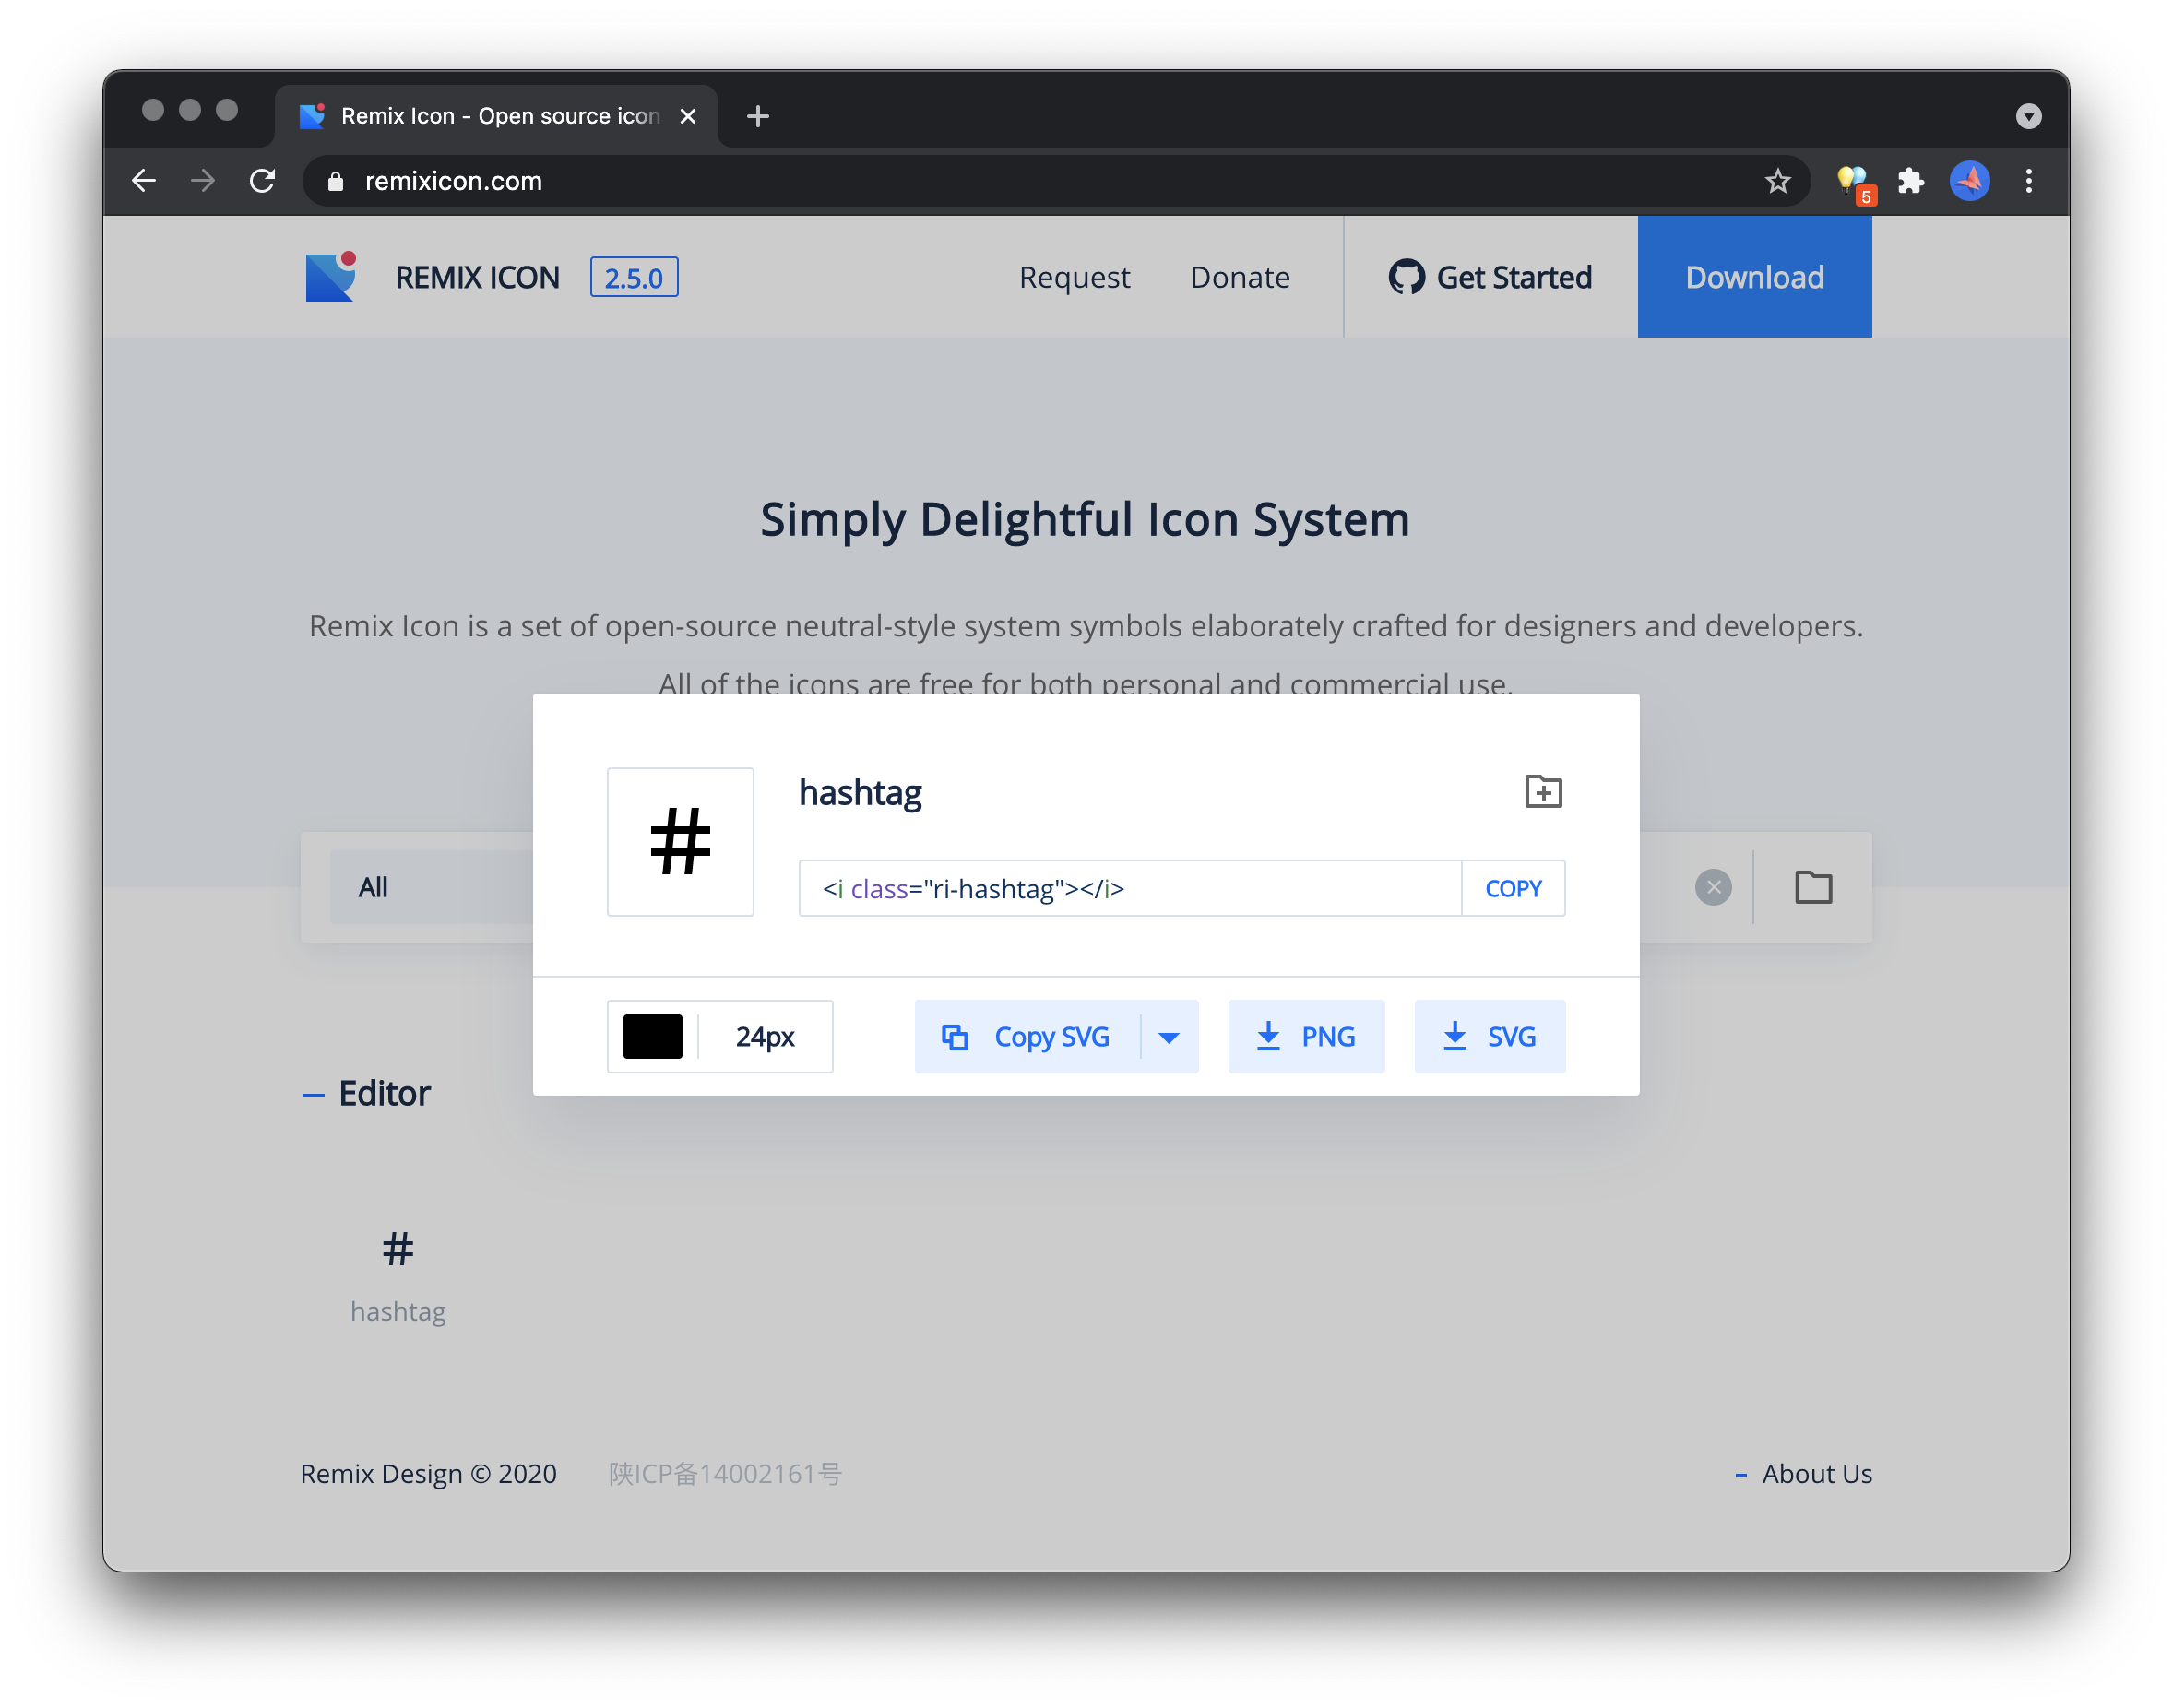Expand the Copy SVG dropdown arrow
The image size is (2173, 1708).
click(1169, 1036)
